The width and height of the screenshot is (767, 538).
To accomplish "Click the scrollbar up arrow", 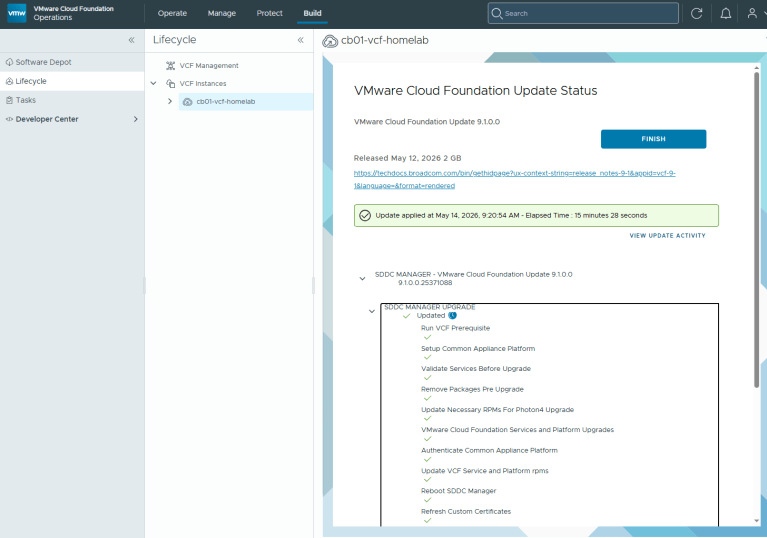I will click(x=756, y=68).
